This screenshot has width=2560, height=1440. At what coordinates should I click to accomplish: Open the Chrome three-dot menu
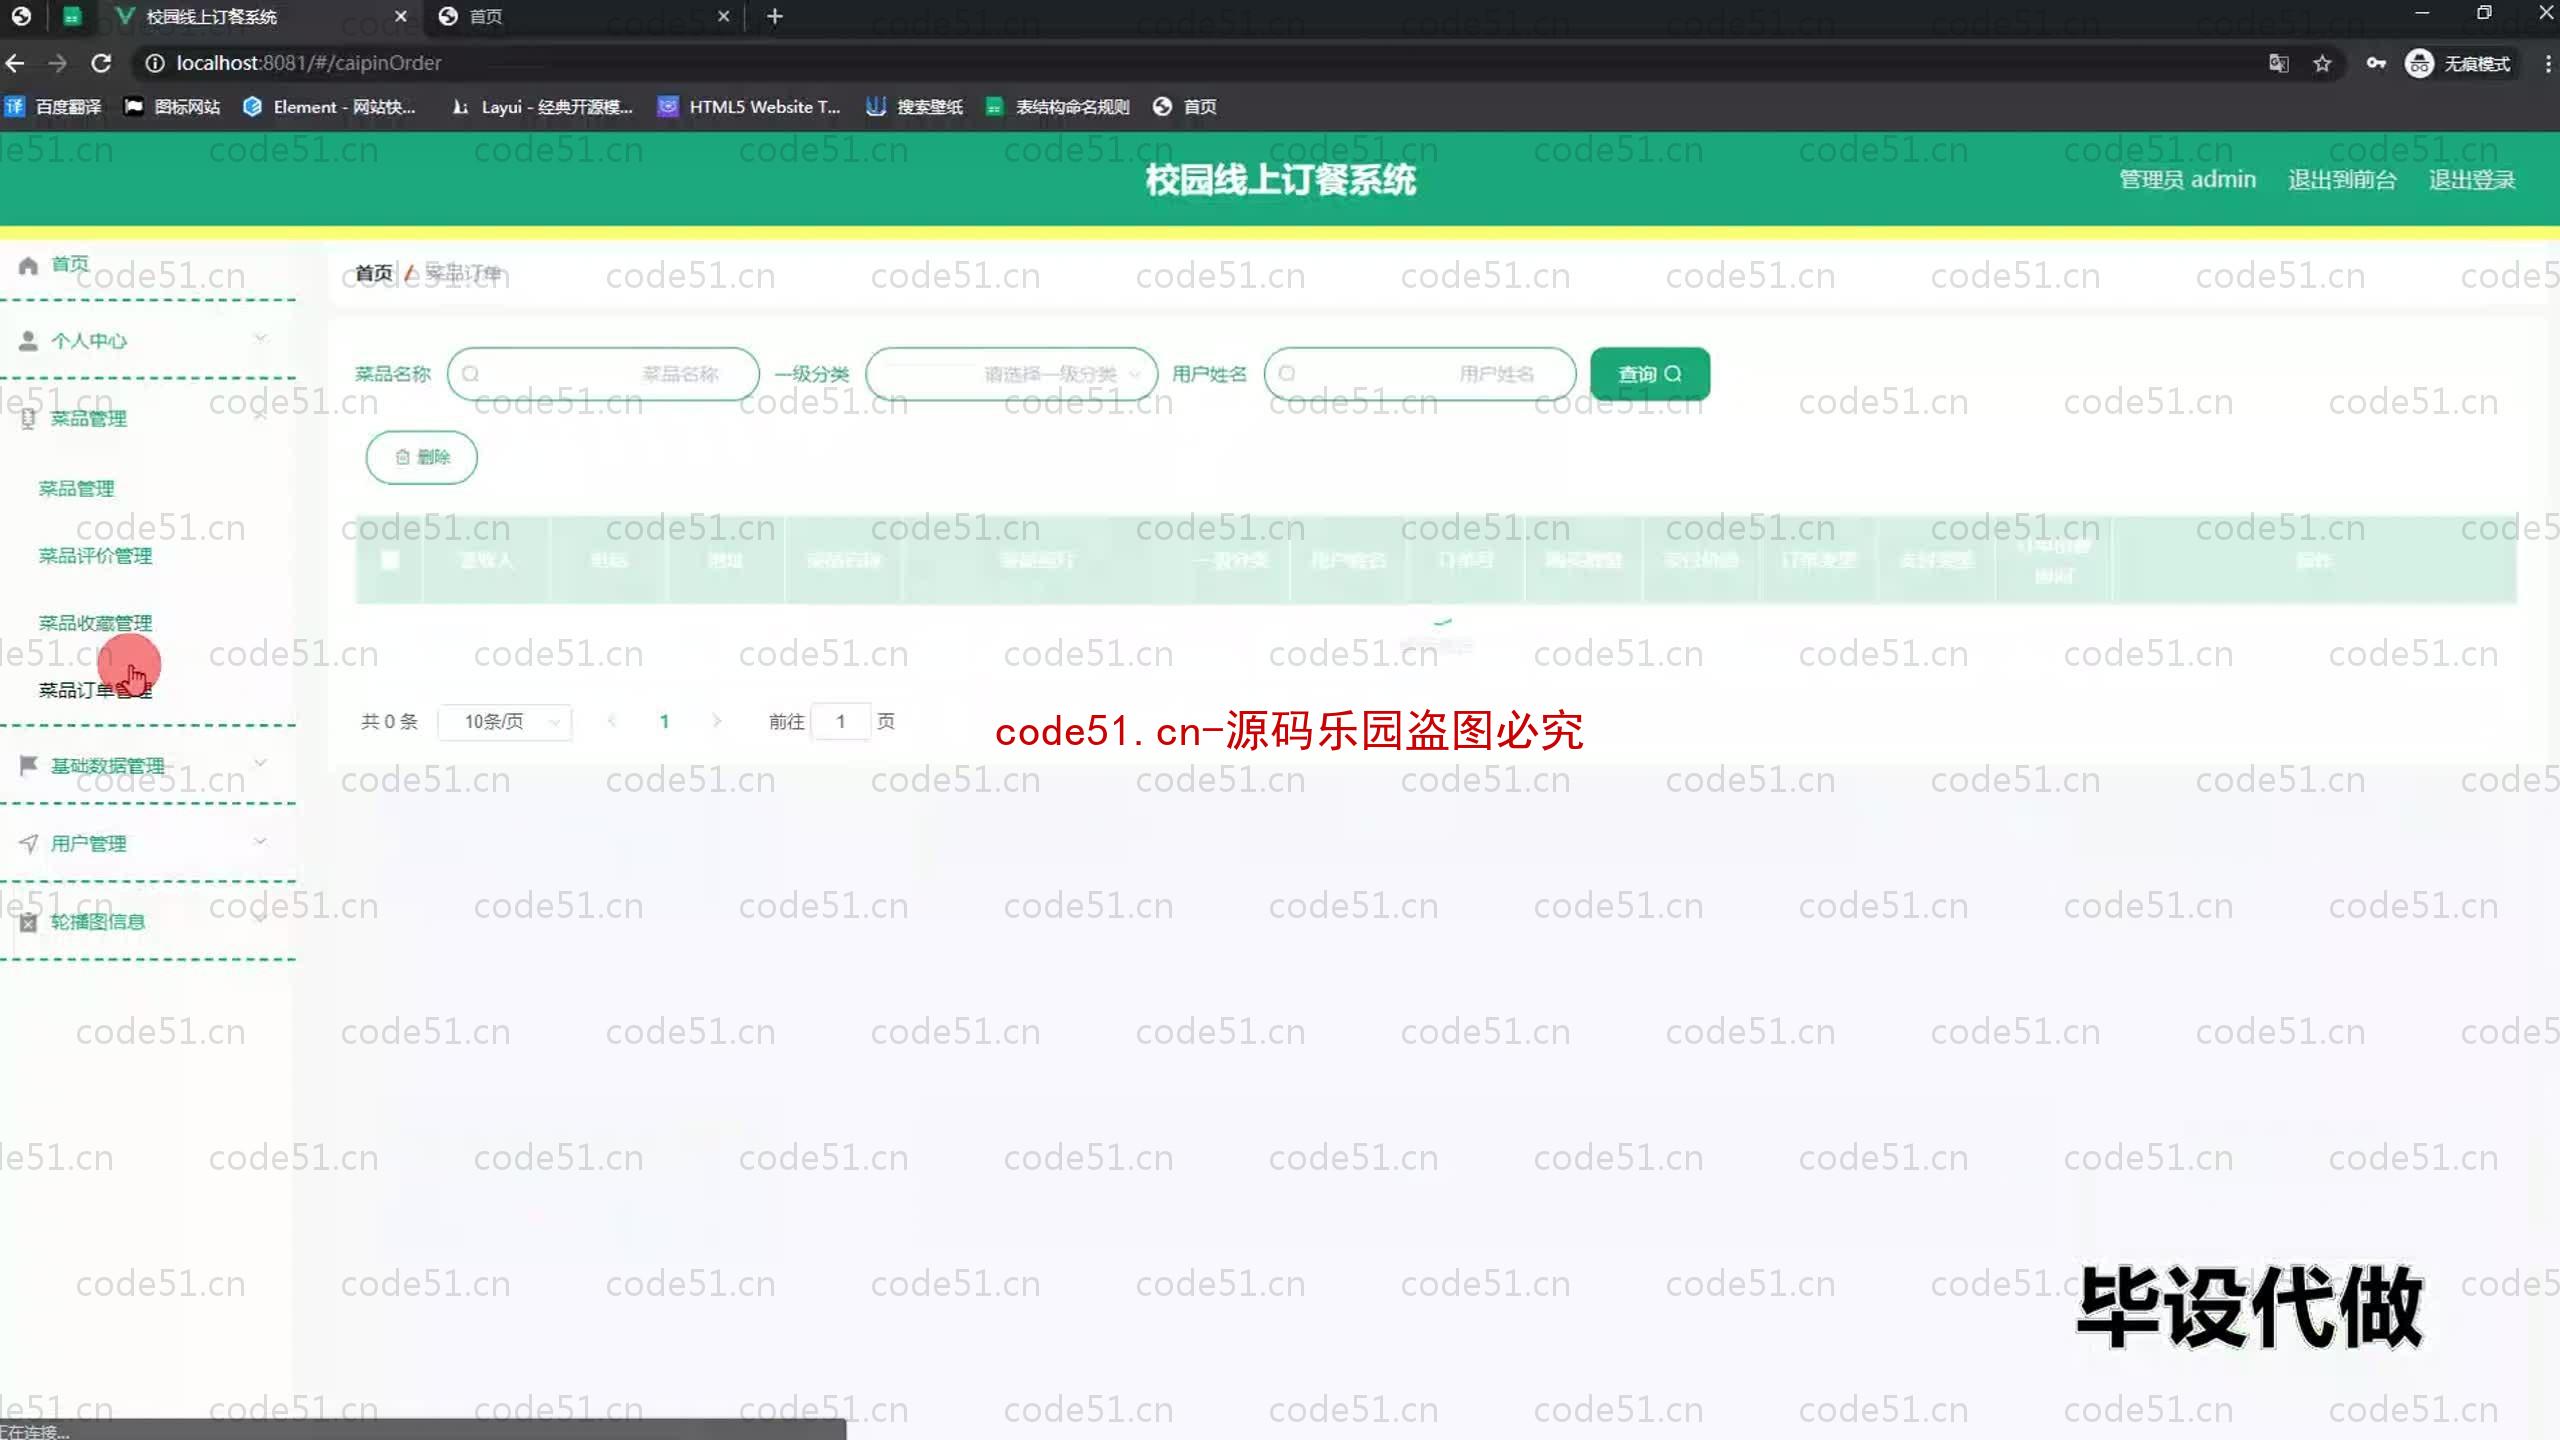point(2547,63)
